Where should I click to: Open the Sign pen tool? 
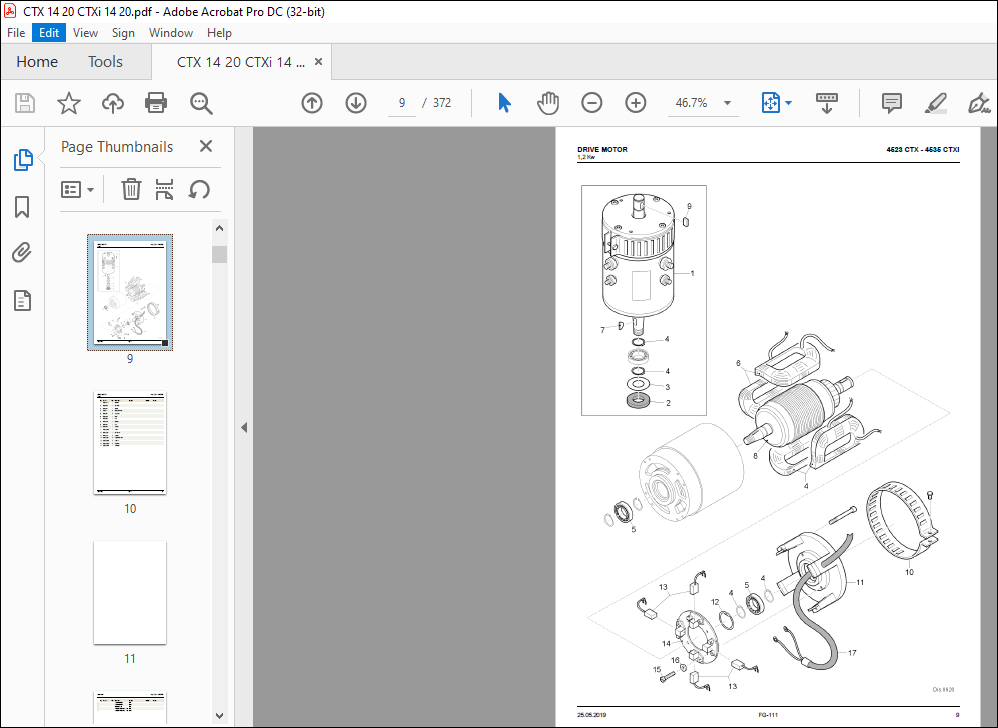[979, 103]
